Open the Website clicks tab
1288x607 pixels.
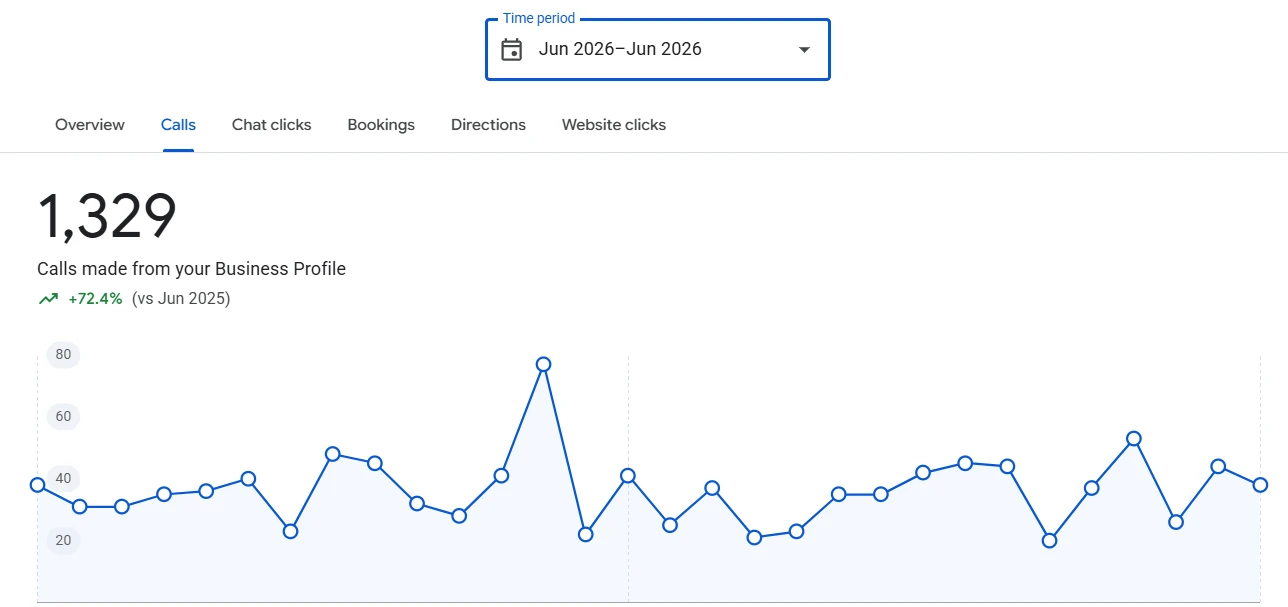614,125
